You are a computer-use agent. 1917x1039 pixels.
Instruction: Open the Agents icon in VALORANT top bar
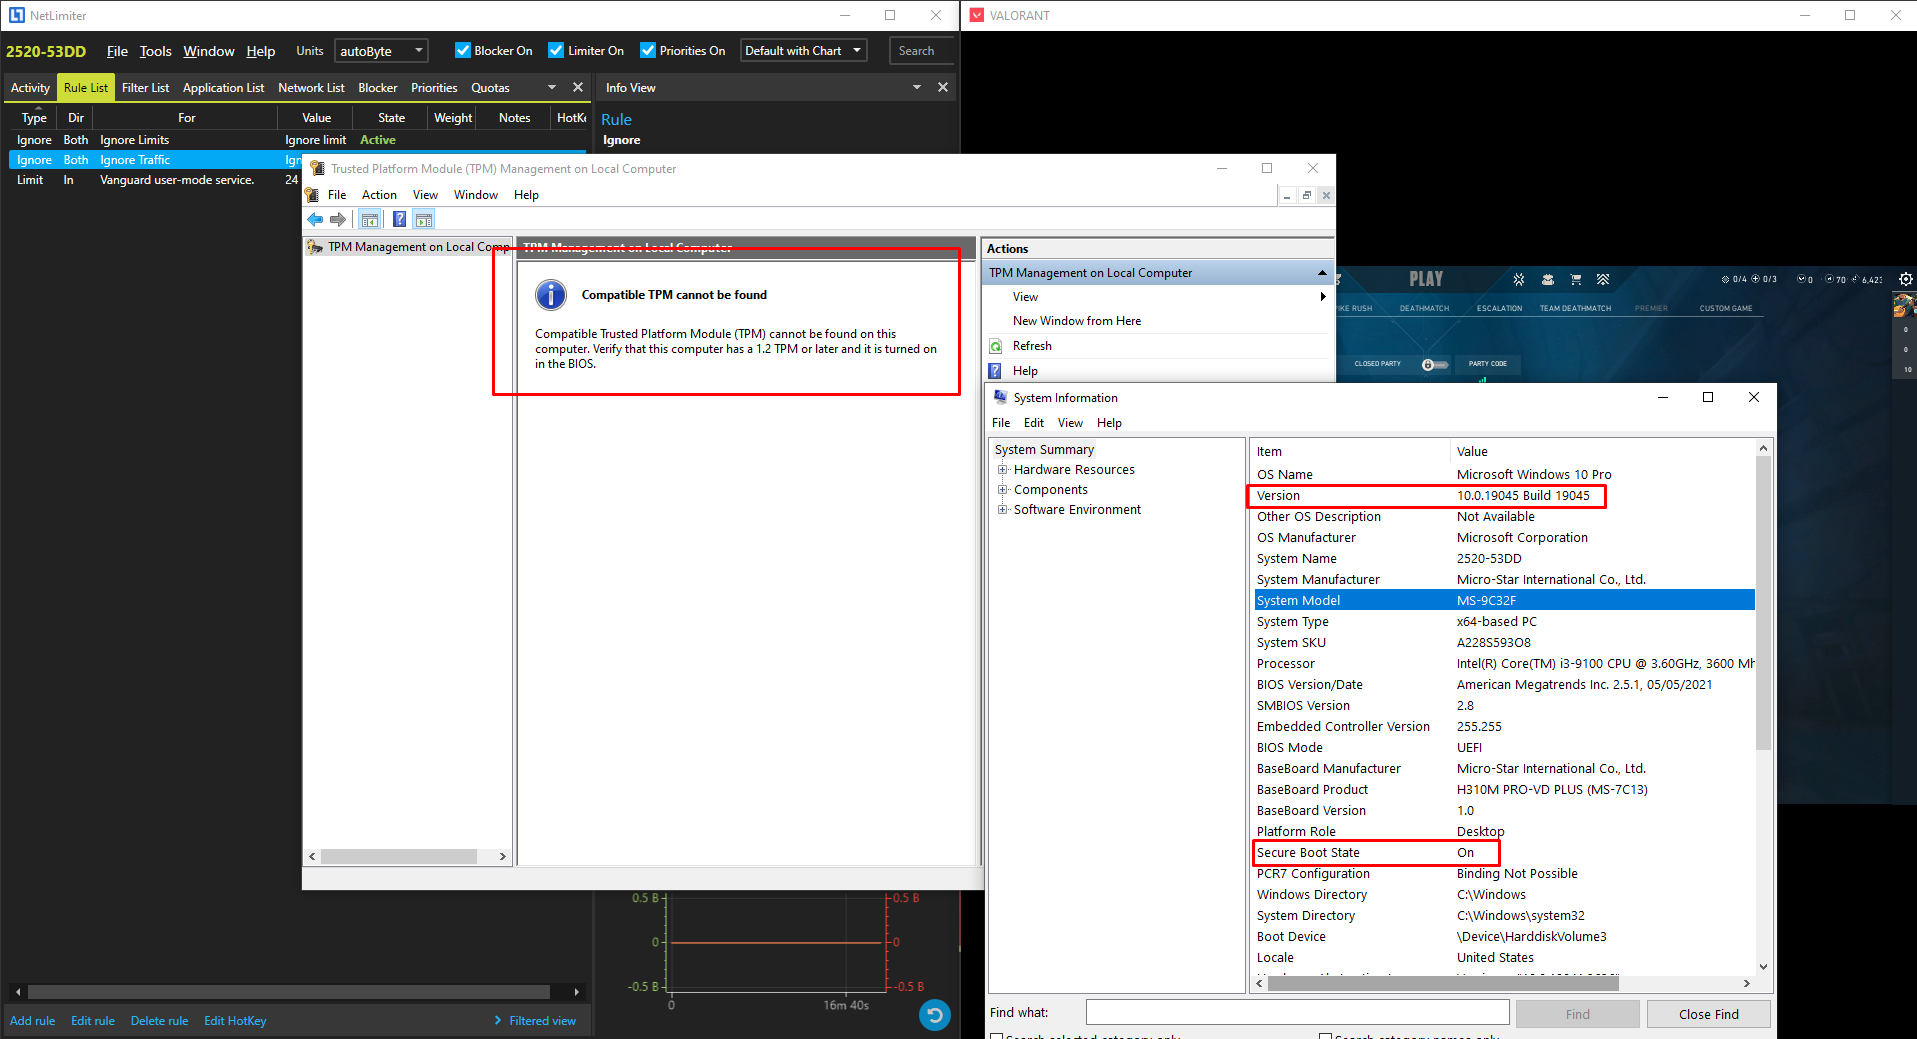coord(1519,280)
